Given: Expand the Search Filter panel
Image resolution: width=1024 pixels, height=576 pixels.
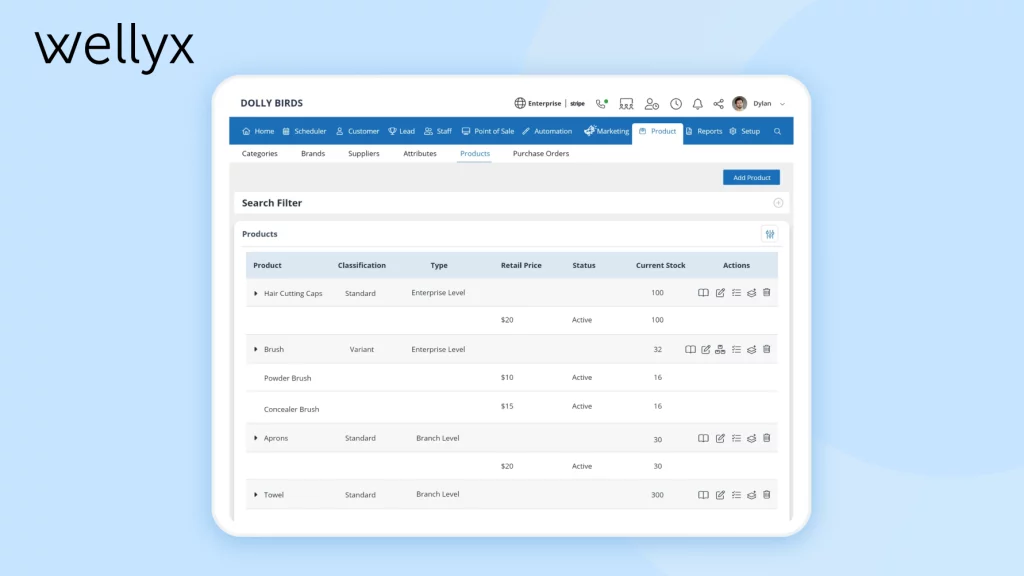Looking at the screenshot, I should pos(778,203).
